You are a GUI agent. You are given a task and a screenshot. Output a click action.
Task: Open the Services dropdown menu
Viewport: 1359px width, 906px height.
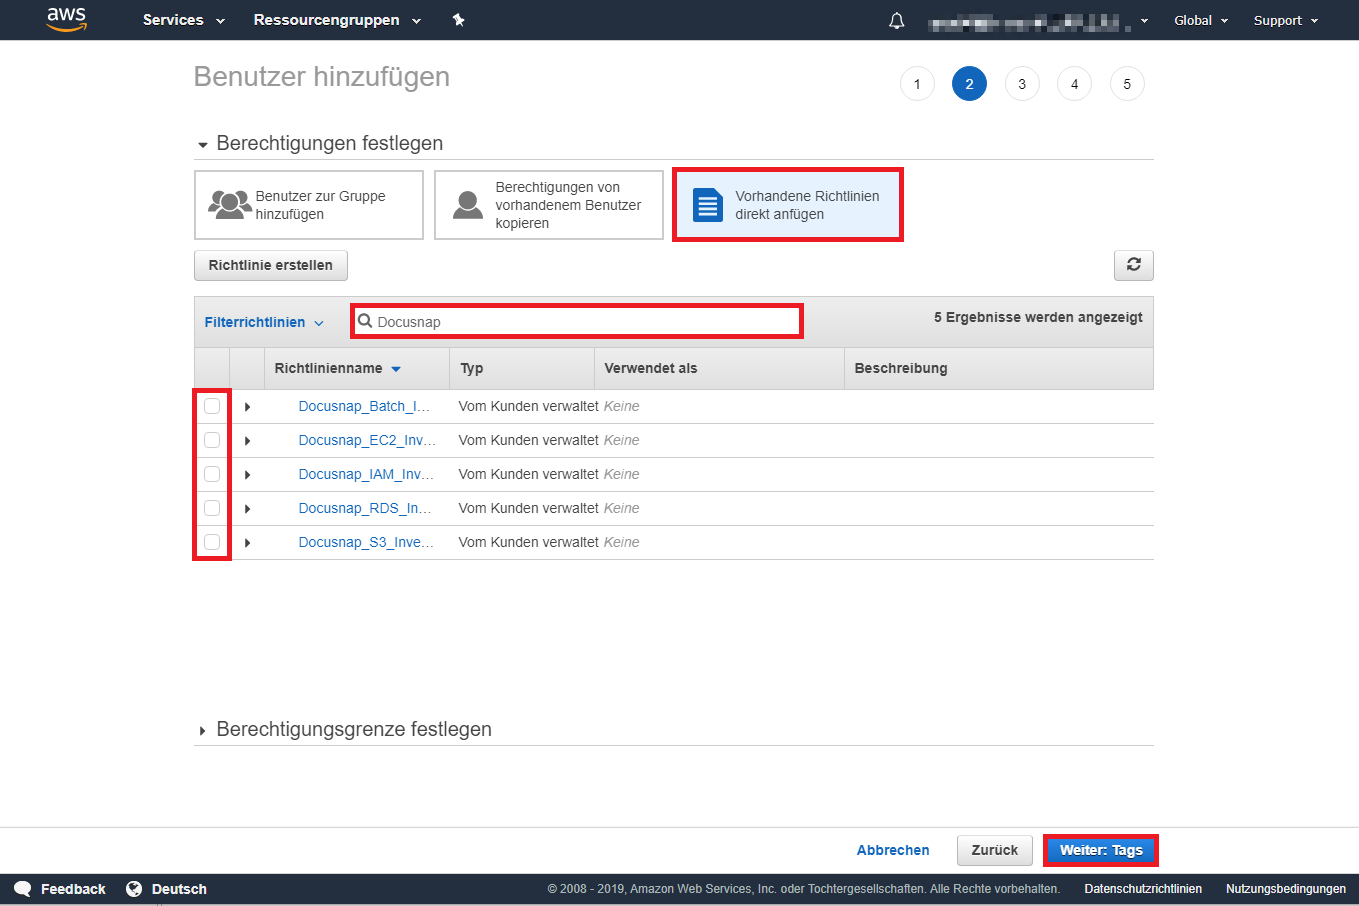184,20
